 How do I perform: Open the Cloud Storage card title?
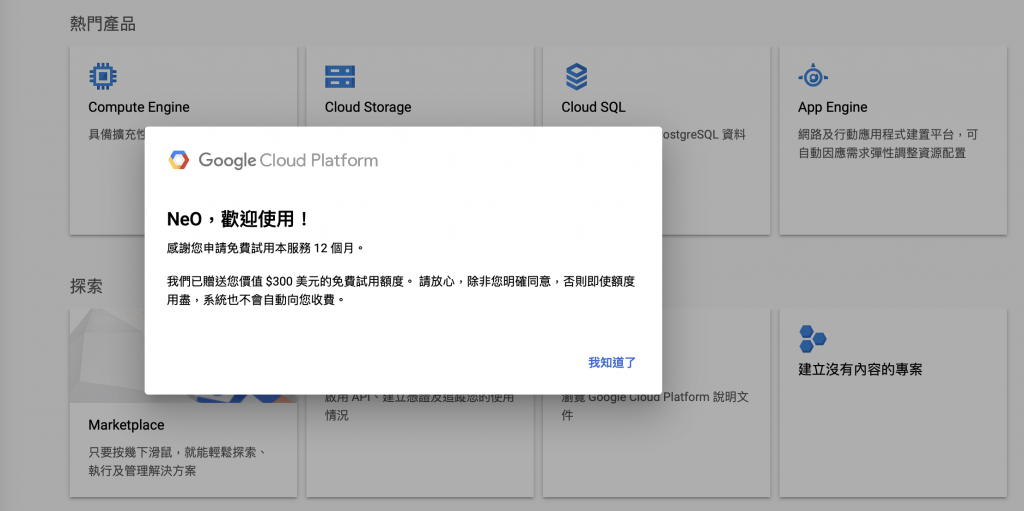[368, 107]
